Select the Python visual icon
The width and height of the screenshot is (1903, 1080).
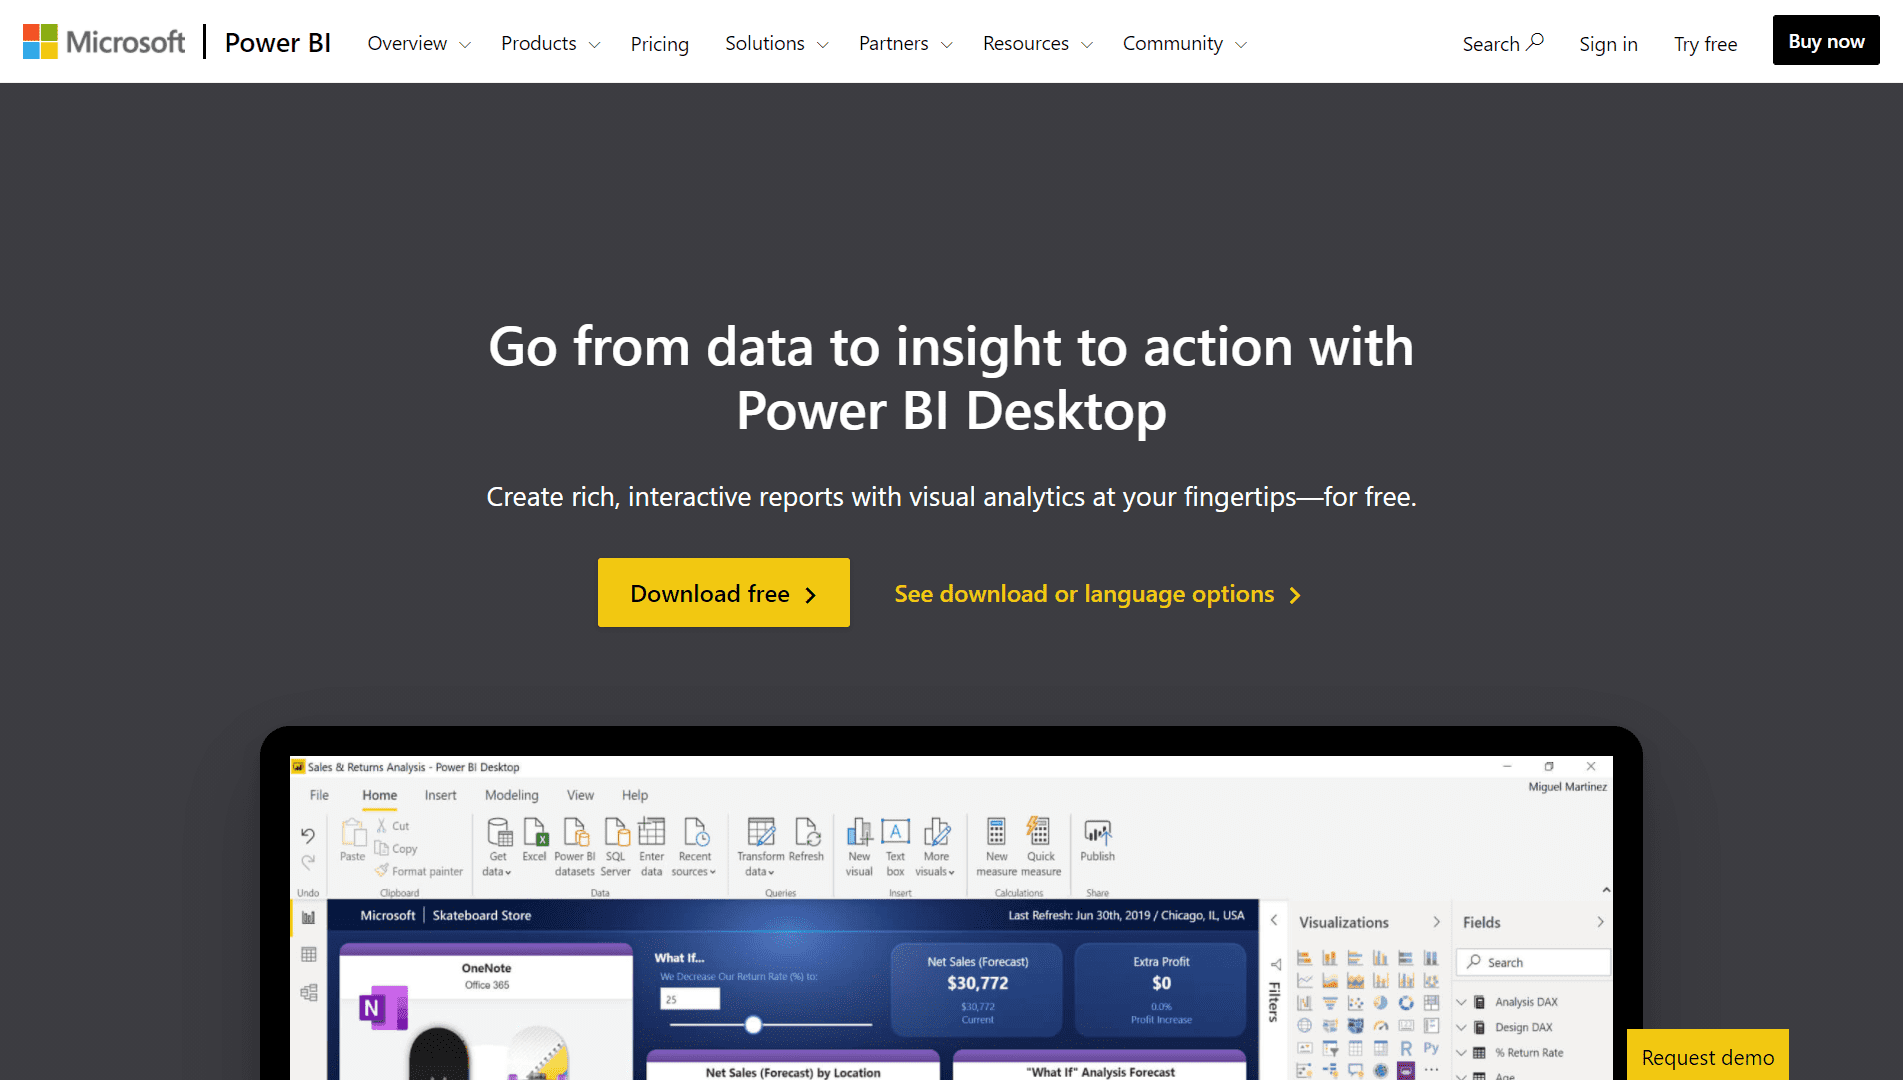(x=1431, y=1048)
